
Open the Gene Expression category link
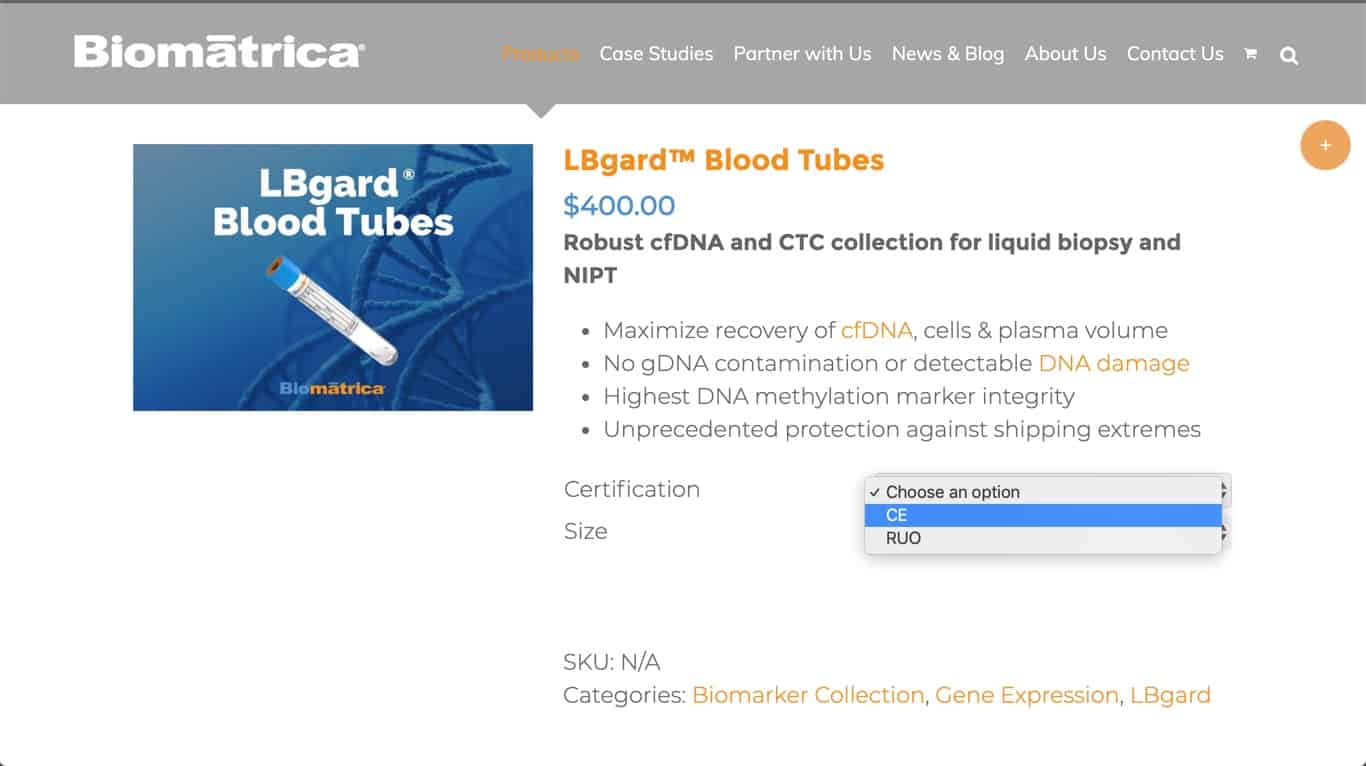tap(1027, 695)
